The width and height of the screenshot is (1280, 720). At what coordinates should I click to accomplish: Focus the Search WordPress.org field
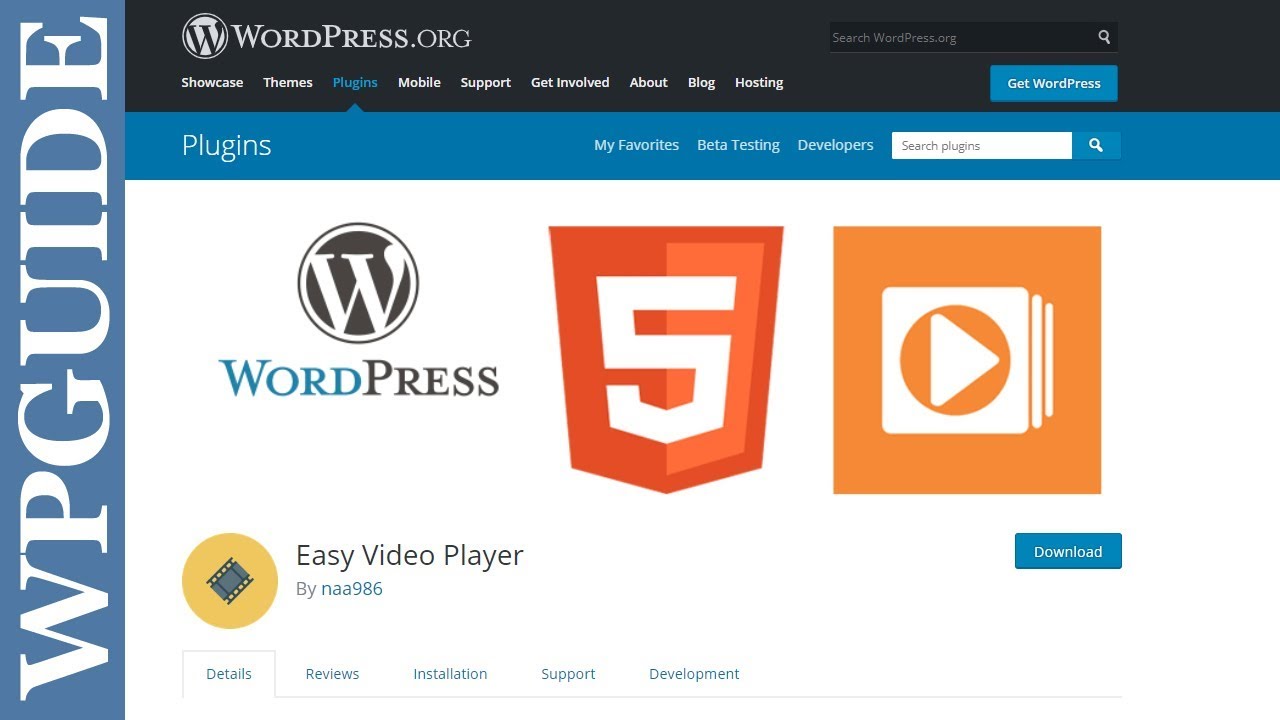coord(961,37)
